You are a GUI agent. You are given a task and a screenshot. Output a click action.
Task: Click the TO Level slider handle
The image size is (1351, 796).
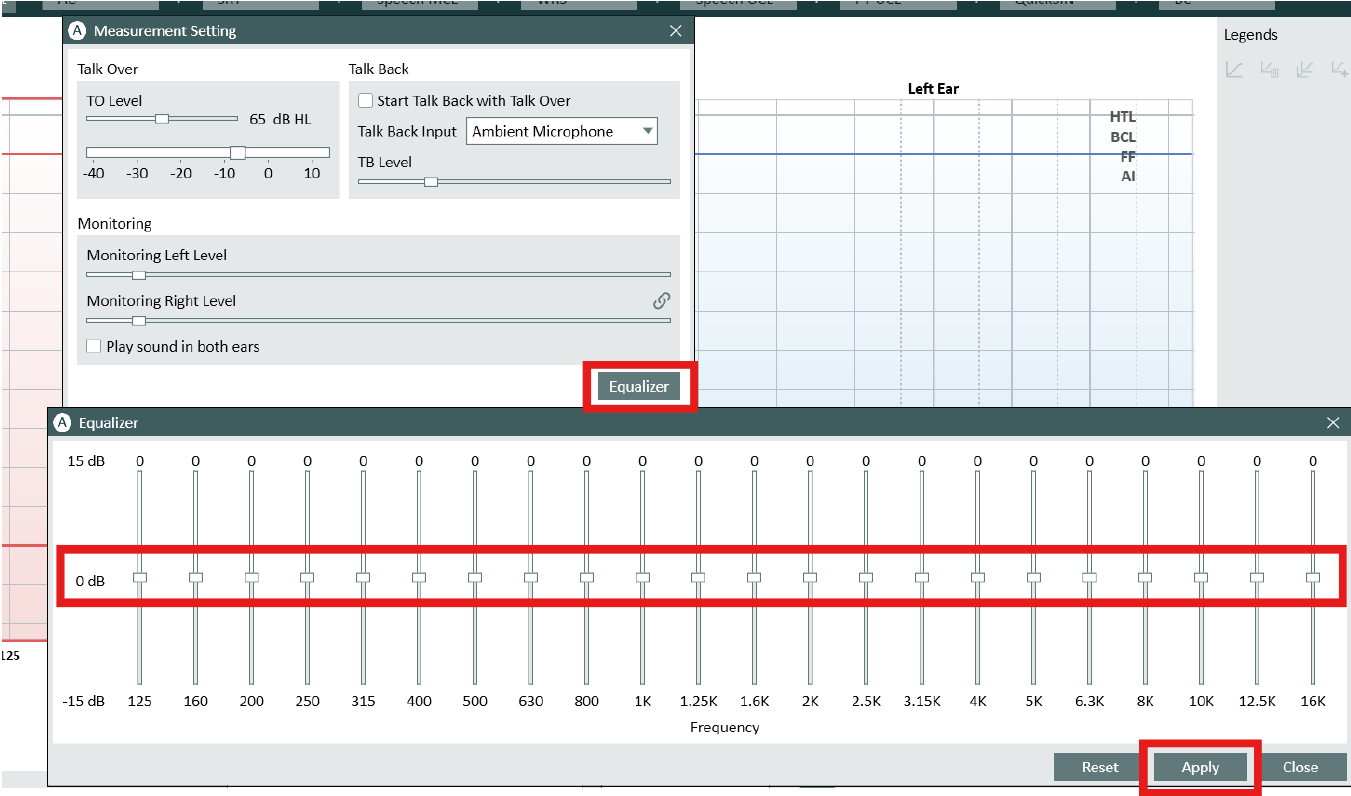pos(162,118)
